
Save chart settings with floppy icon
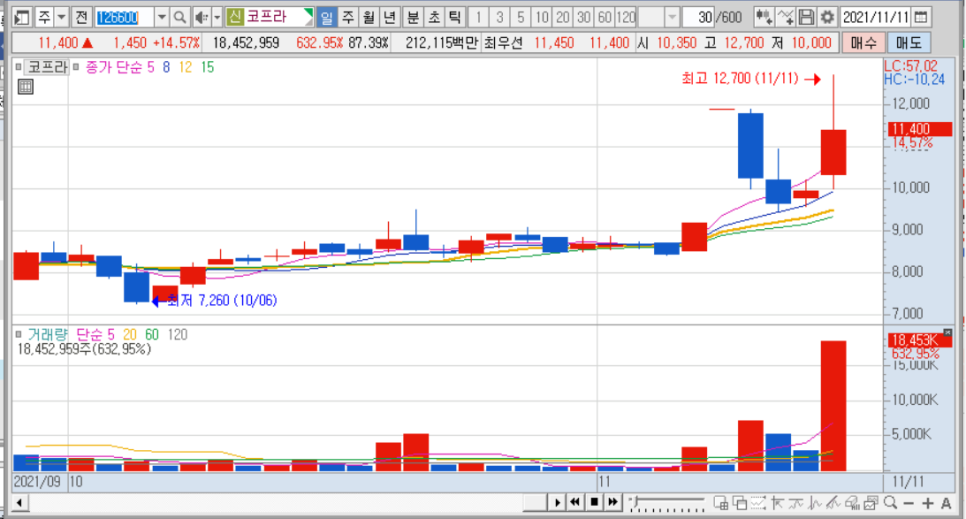tap(806, 17)
